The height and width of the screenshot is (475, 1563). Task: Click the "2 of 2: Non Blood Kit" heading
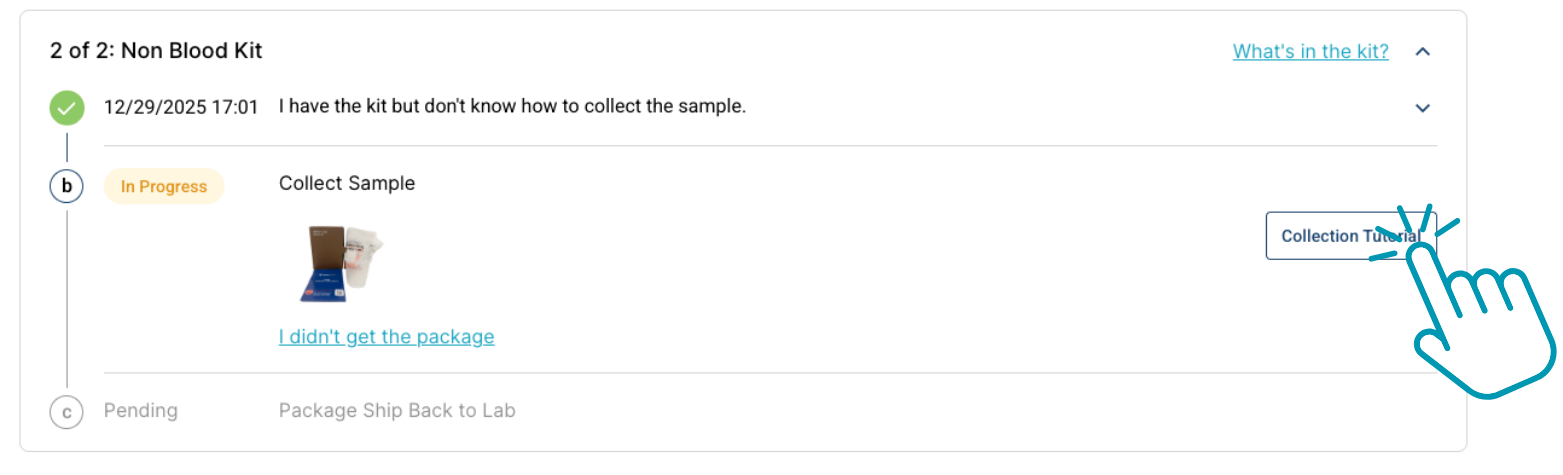[x=156, y=50]
